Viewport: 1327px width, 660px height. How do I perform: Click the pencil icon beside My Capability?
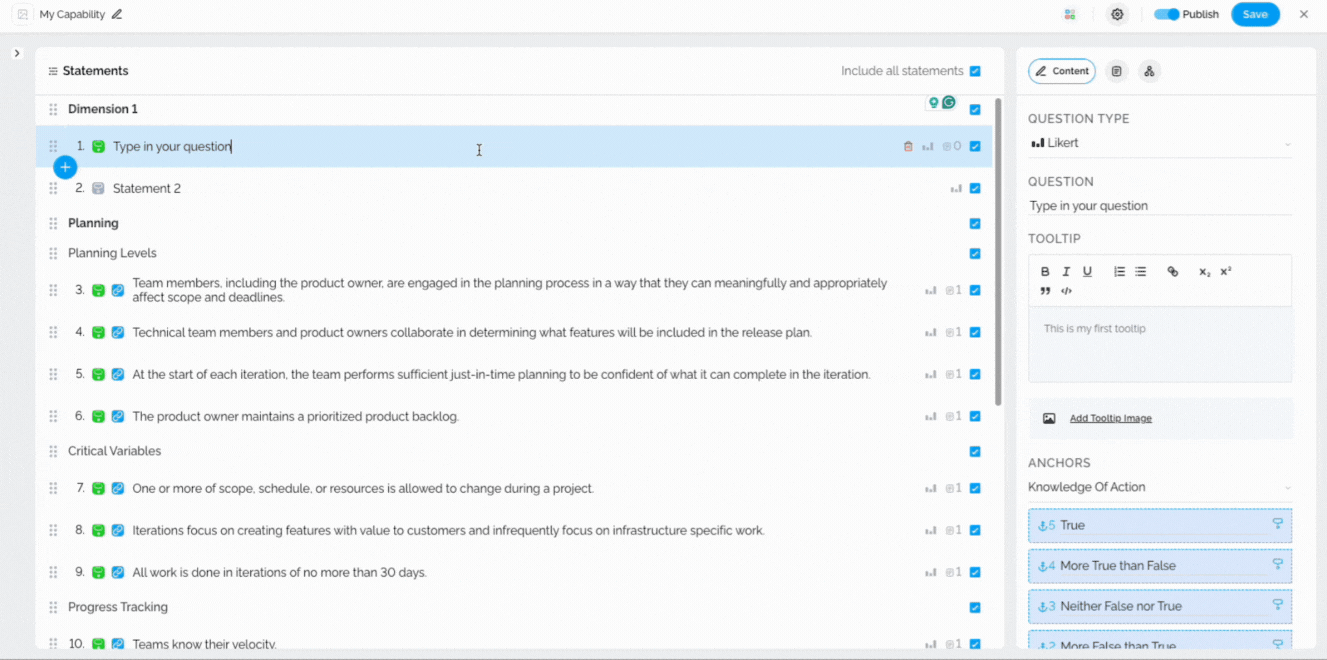point(117,15)
